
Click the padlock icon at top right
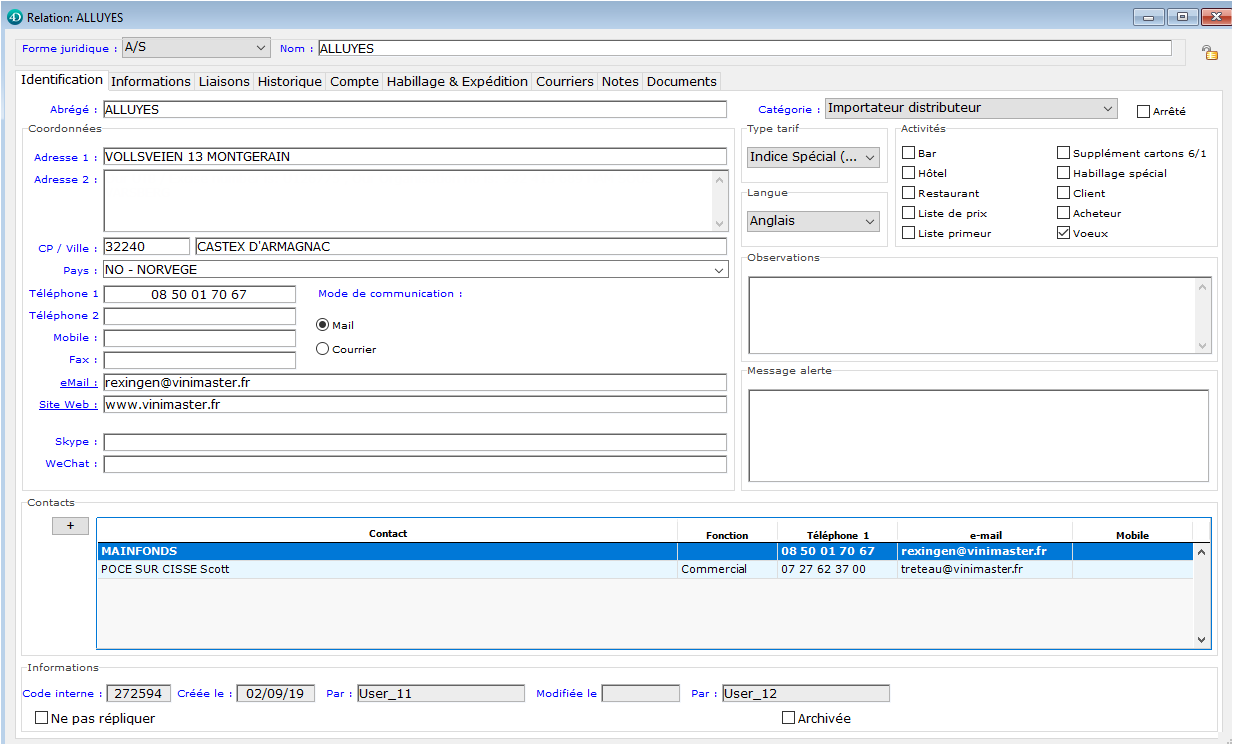tap(1209, 53)
